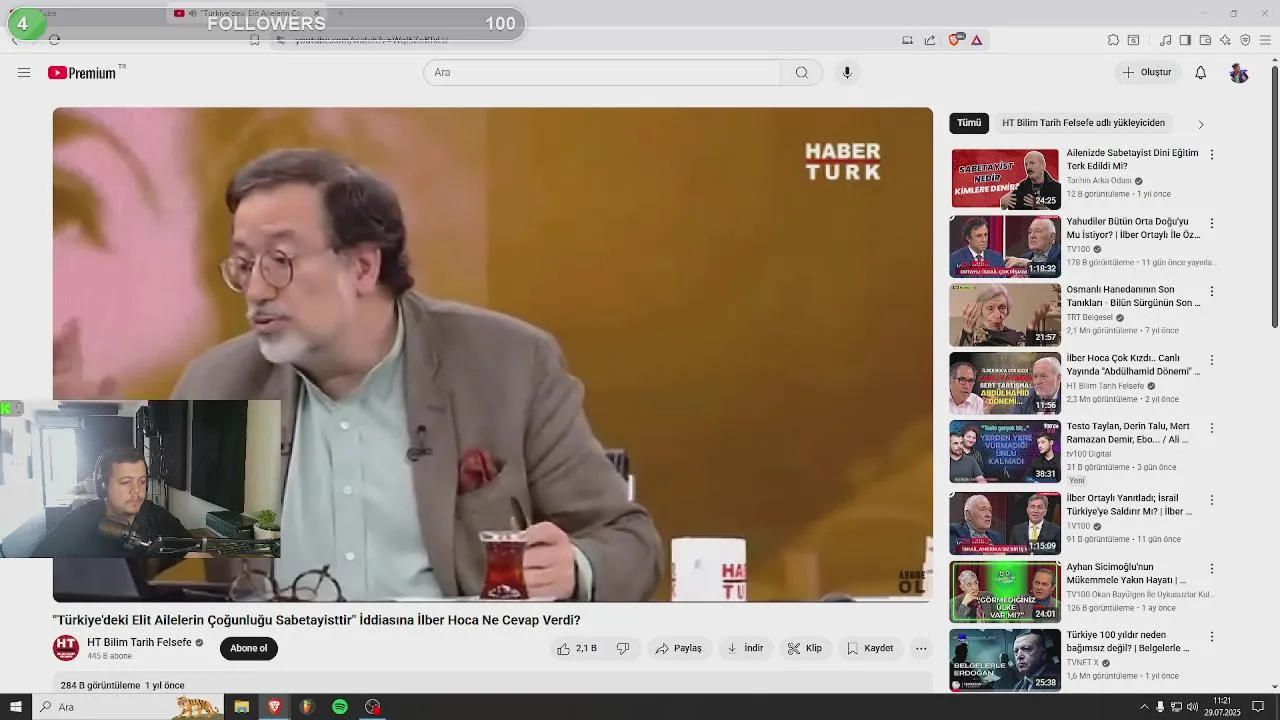Click the 'Paylaş' share button
Screen dimensions: 1280x720
point(679,648)
